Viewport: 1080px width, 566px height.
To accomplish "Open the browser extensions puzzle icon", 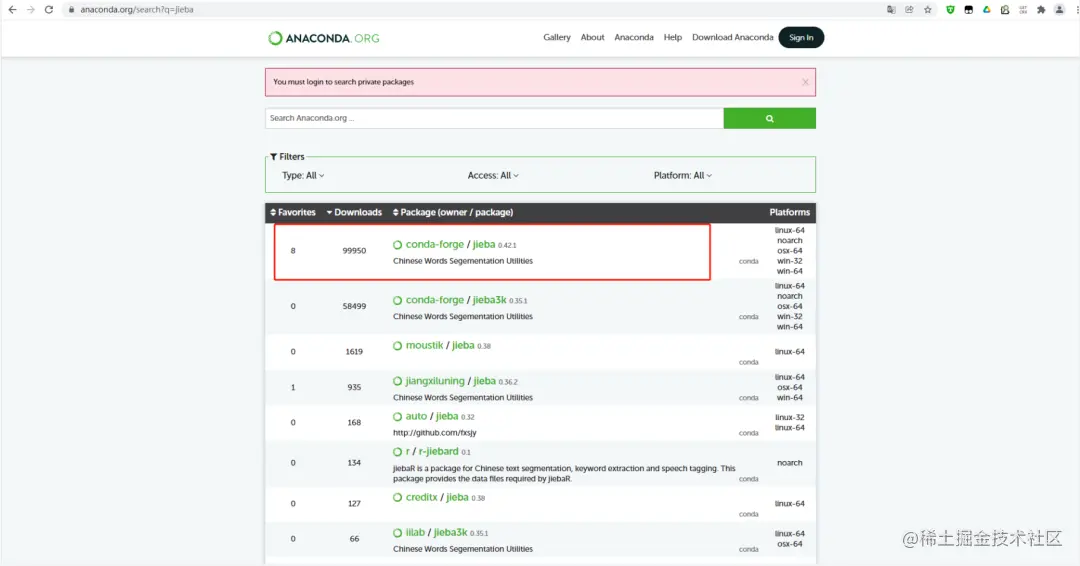I will [1041, 10].
